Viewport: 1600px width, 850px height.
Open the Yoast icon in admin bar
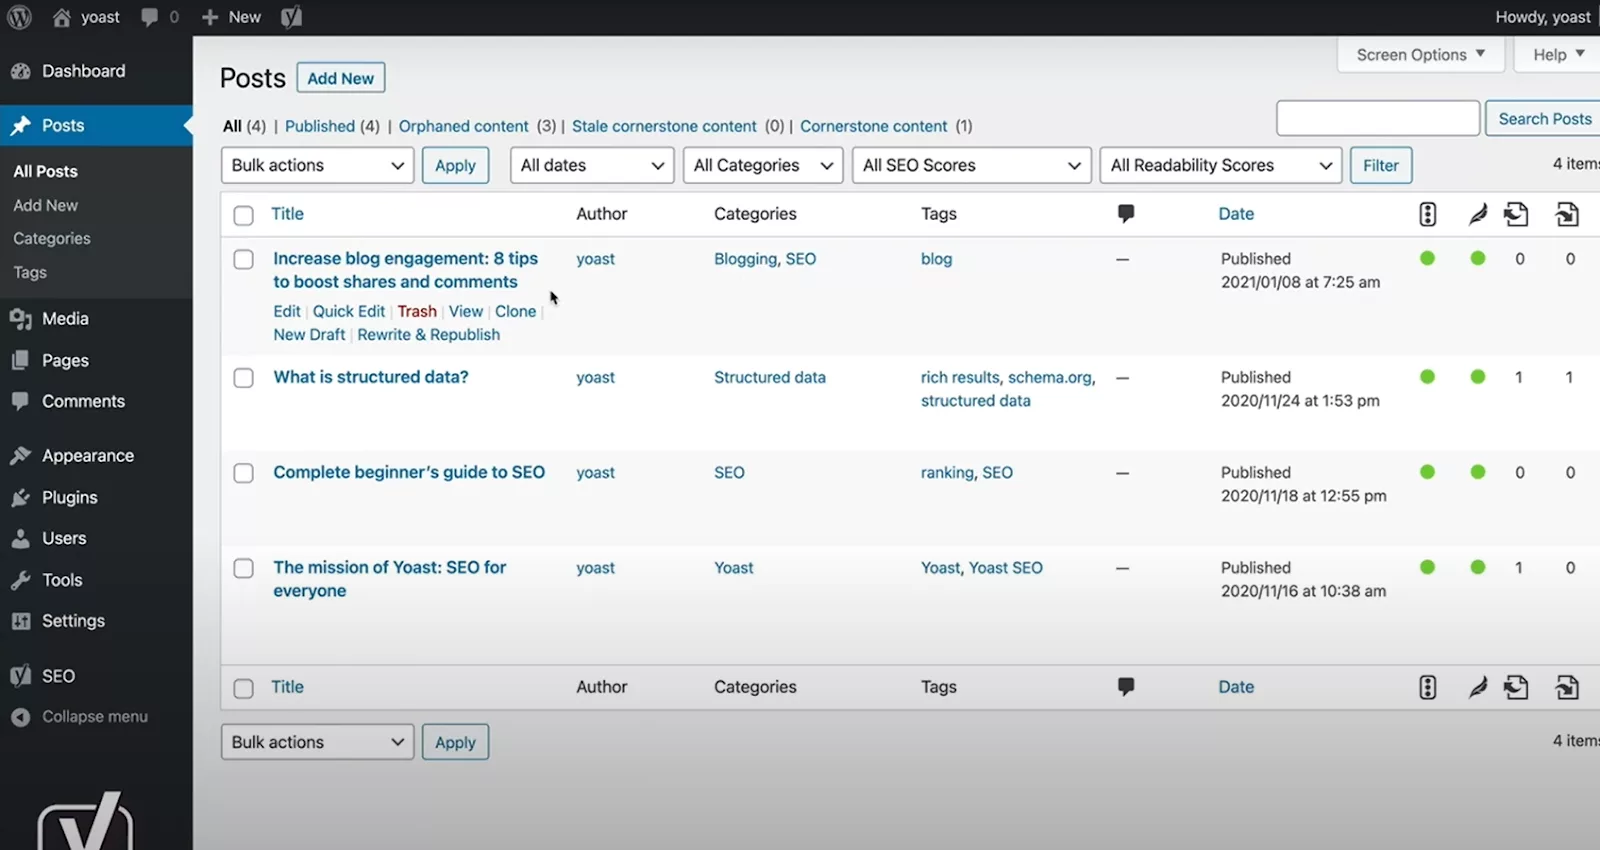click(x=291, y=17)
